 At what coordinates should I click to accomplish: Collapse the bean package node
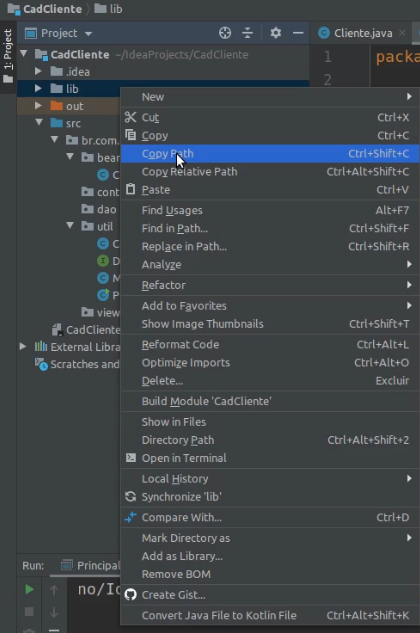(x=70, y=157)
